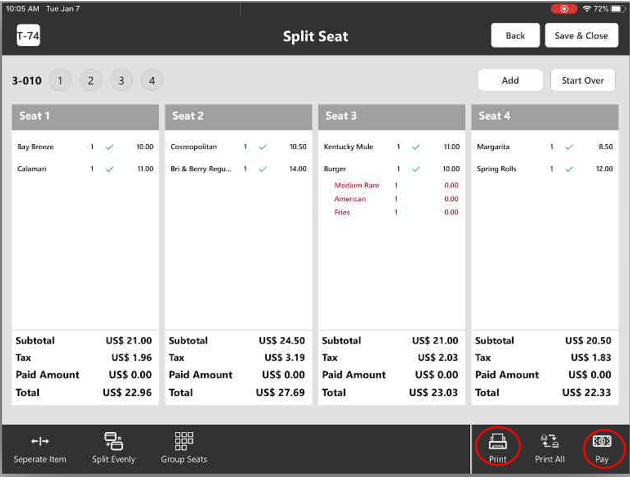Click the Start Over button
The image size is (630, 480).
click(x=582, y=80)
